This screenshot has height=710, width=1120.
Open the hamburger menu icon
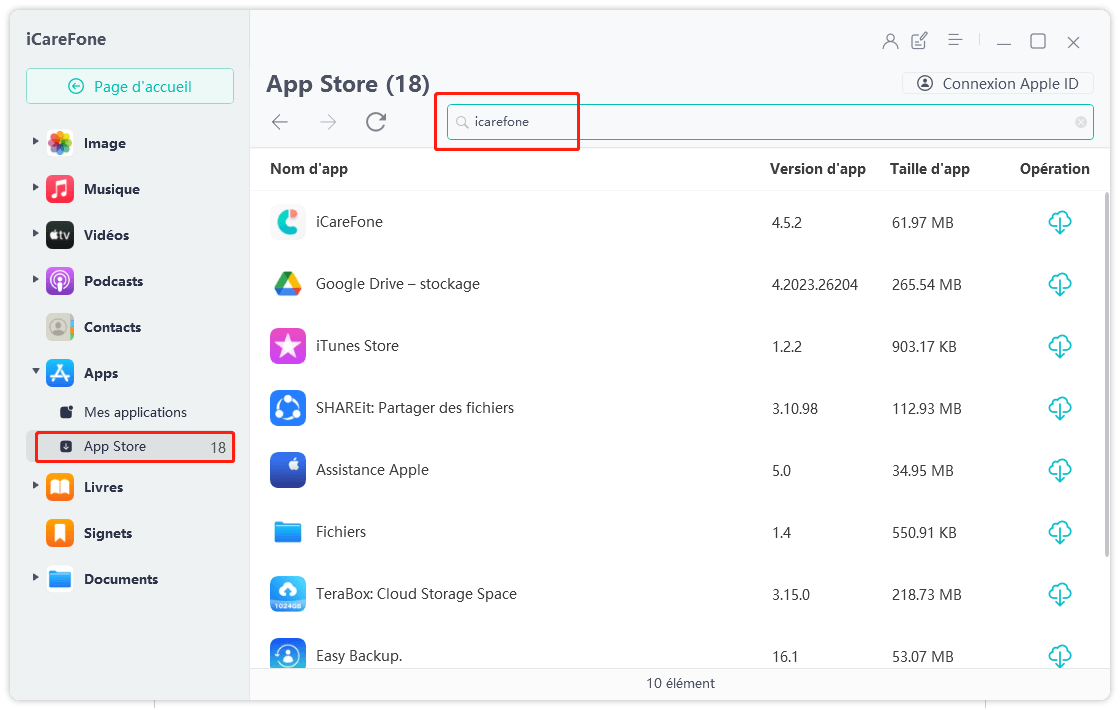[955, 40]
